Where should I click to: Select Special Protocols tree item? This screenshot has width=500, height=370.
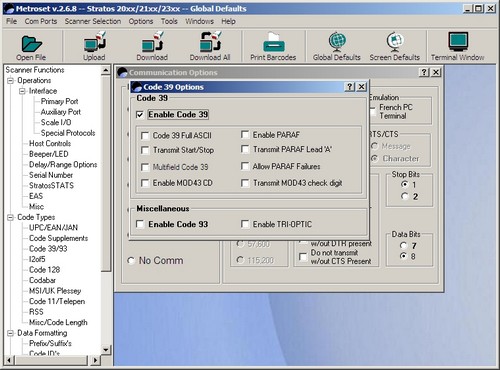tap(68, 133)
